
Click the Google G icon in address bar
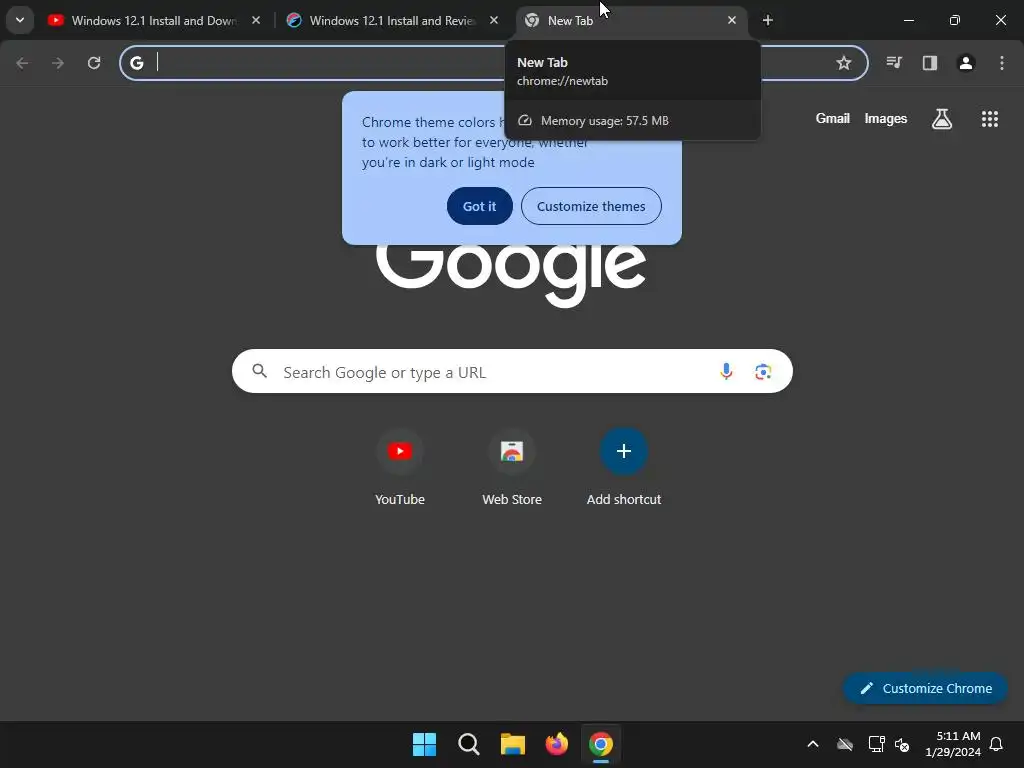pyautogui.click(x=136, y=63)
